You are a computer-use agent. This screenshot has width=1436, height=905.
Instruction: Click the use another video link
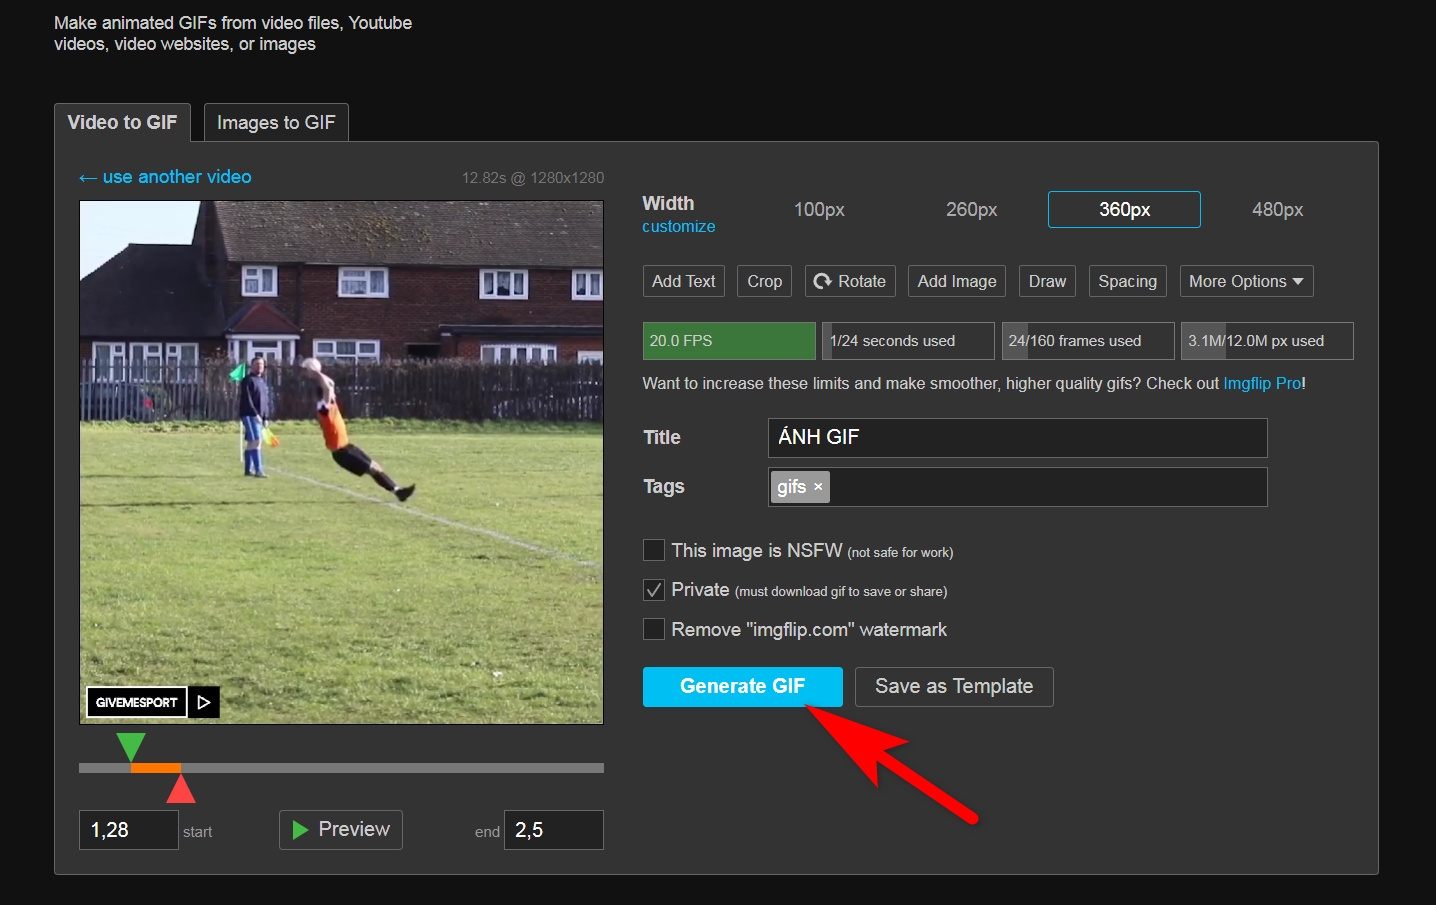coord(165,177)
